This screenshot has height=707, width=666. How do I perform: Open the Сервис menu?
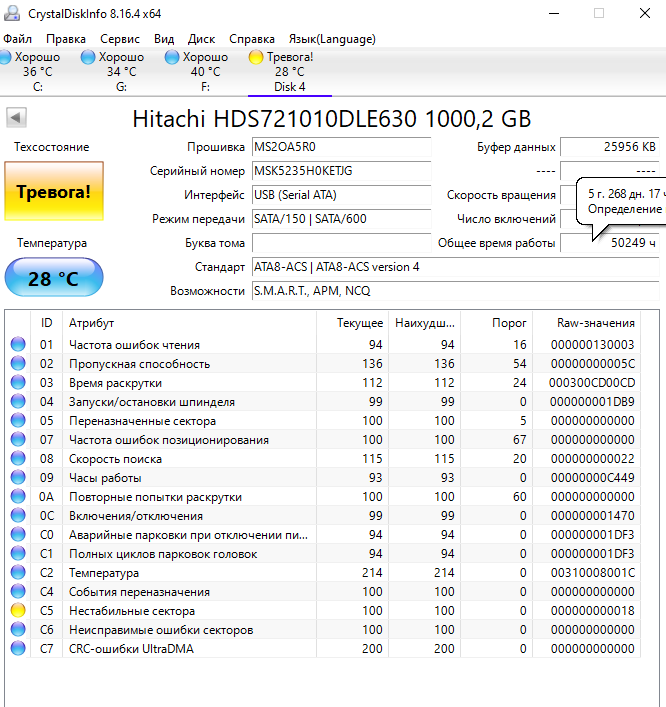pos(120,39)
